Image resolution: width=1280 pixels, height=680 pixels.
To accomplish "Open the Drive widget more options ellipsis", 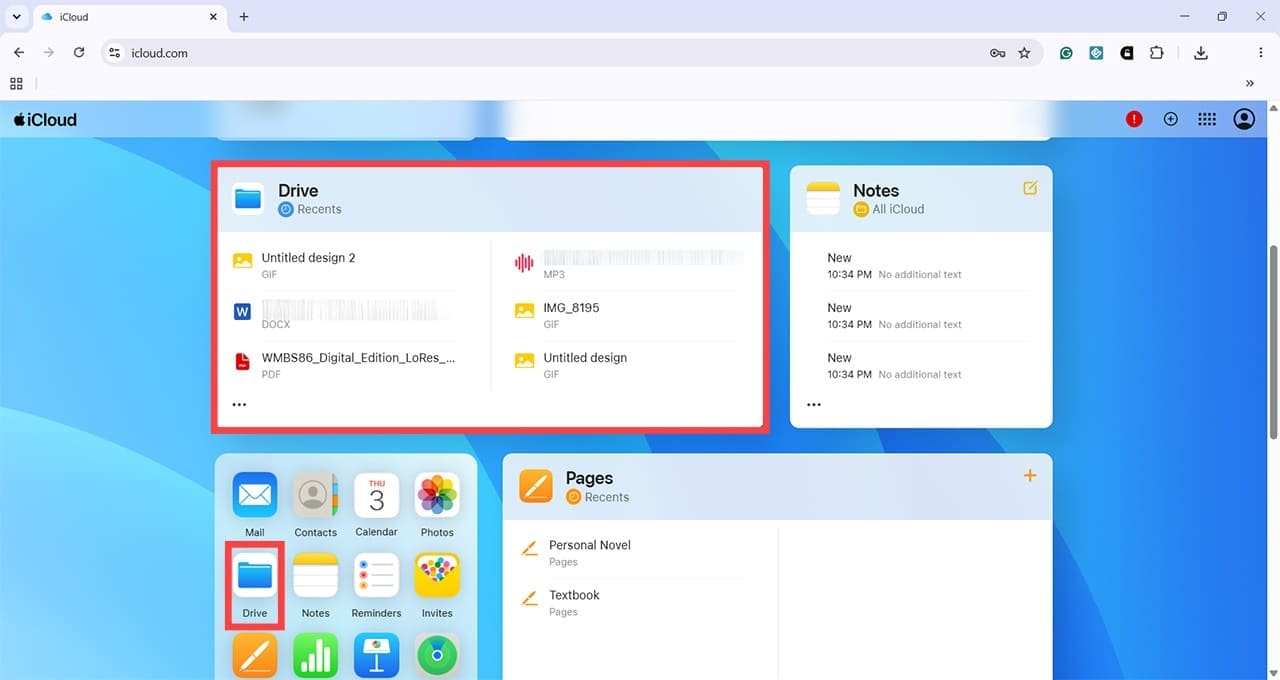I will (x=239, y=405).
